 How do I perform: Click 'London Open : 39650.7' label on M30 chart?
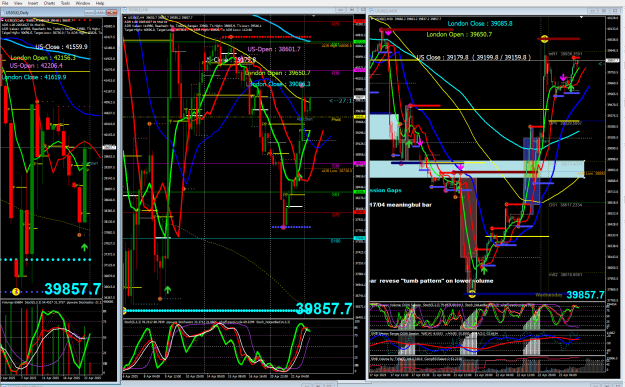[459, 34]
